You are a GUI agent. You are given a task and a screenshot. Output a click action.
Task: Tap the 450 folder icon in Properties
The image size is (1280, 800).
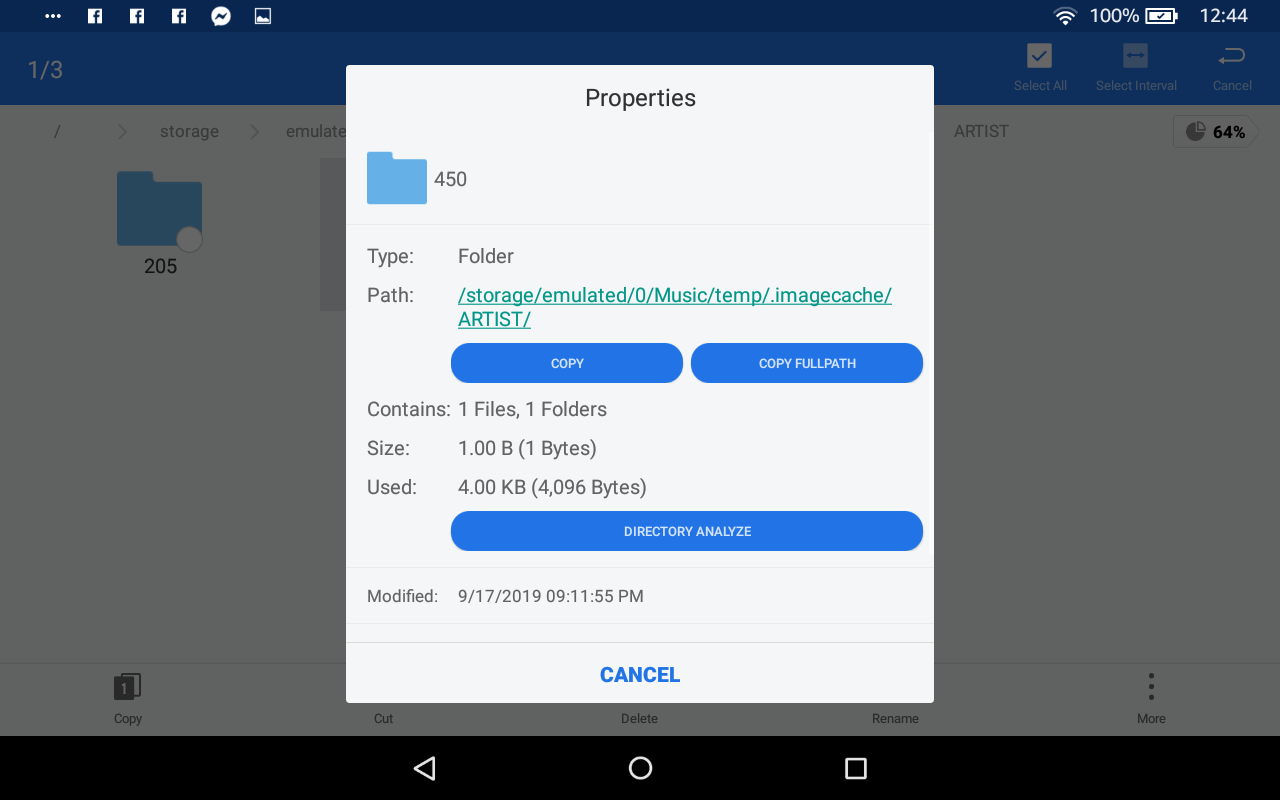coord(397,179)
